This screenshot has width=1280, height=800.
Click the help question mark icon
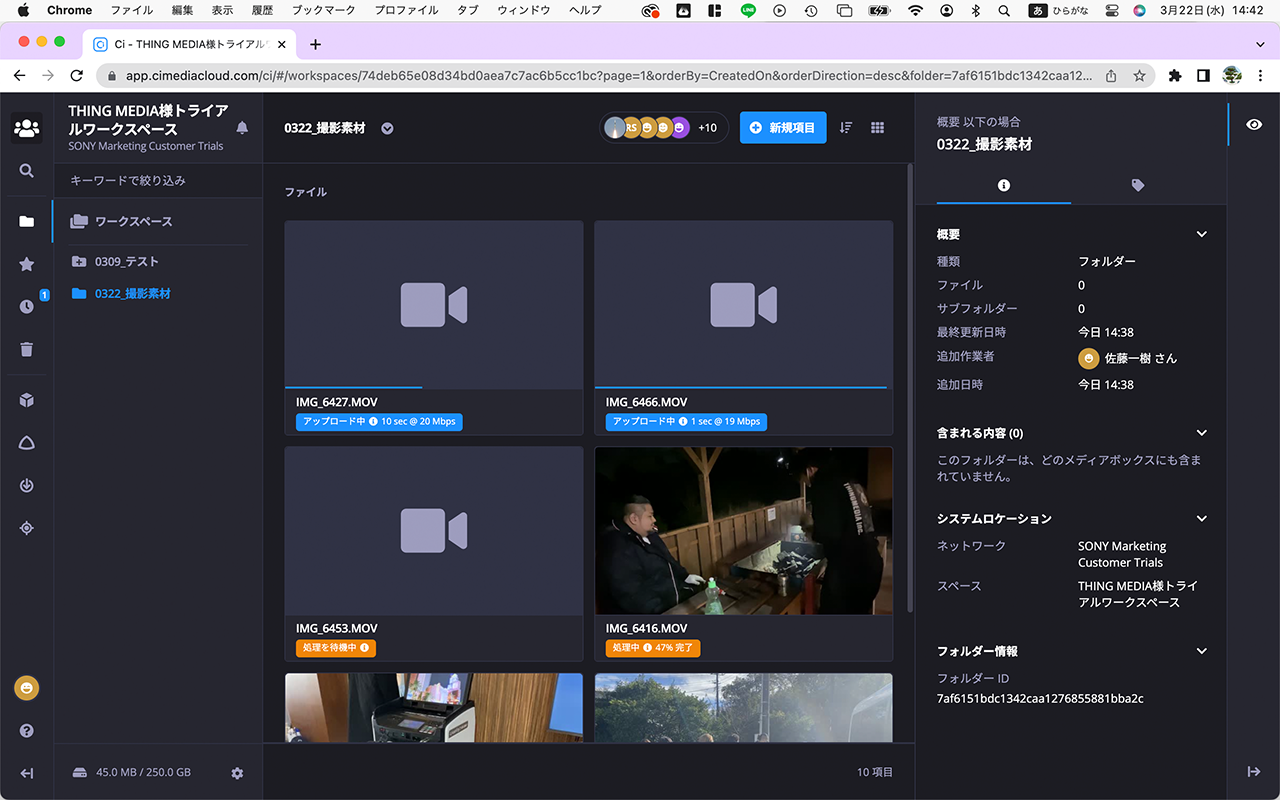27,731
